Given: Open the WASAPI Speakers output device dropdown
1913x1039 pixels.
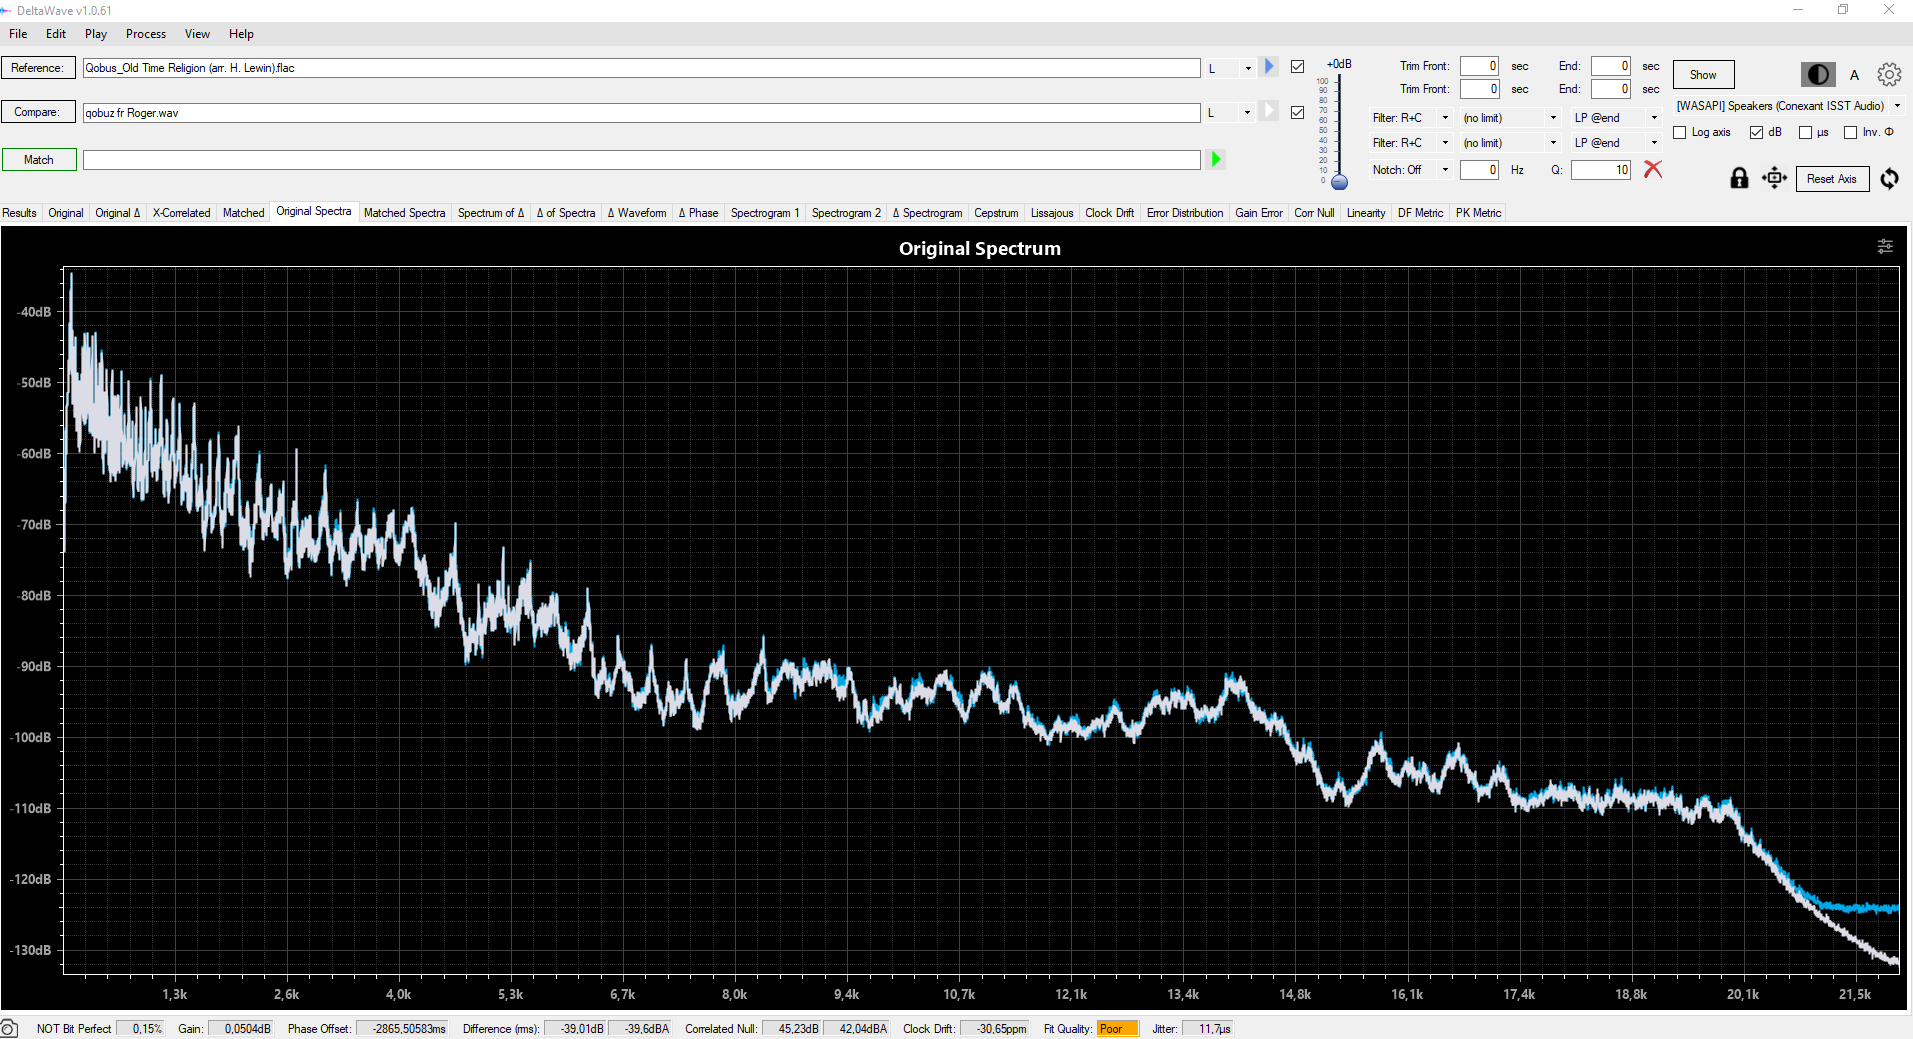Looking at the screenshot, I should pos(1897,106).
